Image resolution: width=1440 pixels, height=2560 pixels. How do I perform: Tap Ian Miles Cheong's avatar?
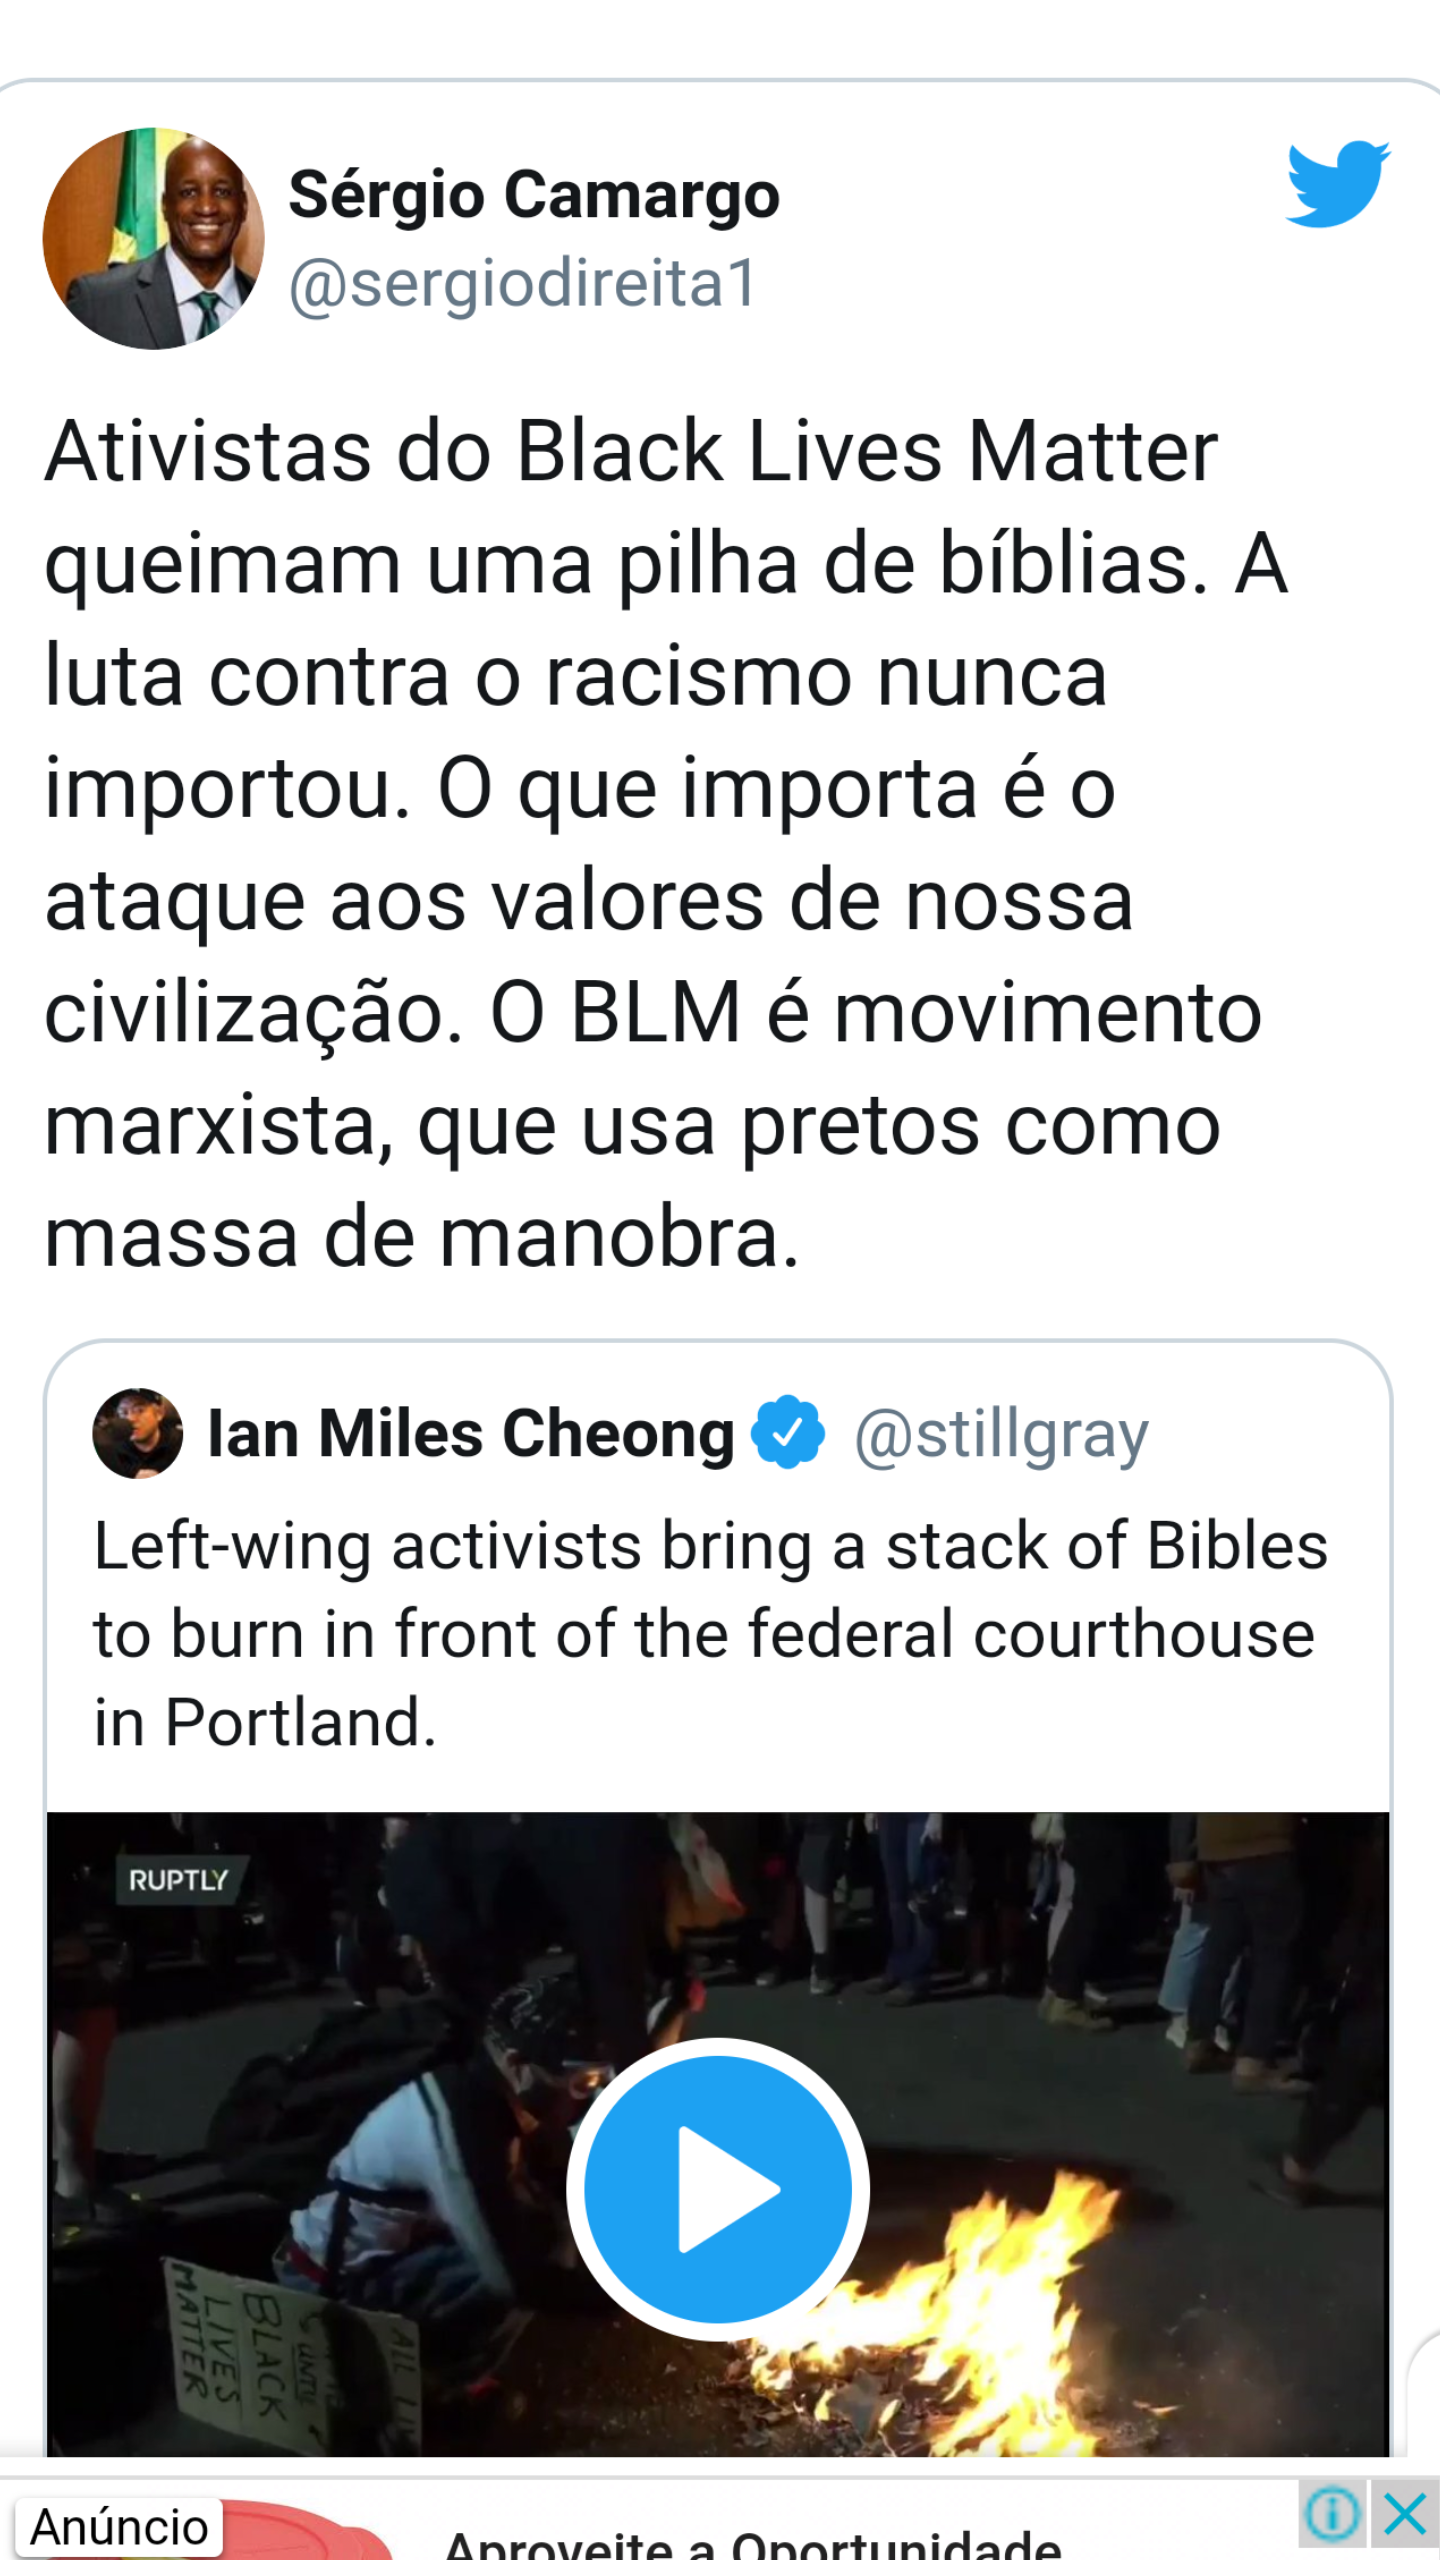point(138,1433)
